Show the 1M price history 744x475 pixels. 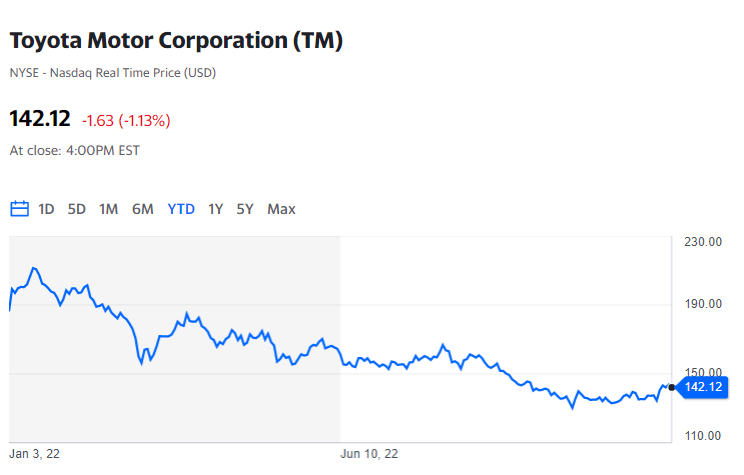point(109,209)
